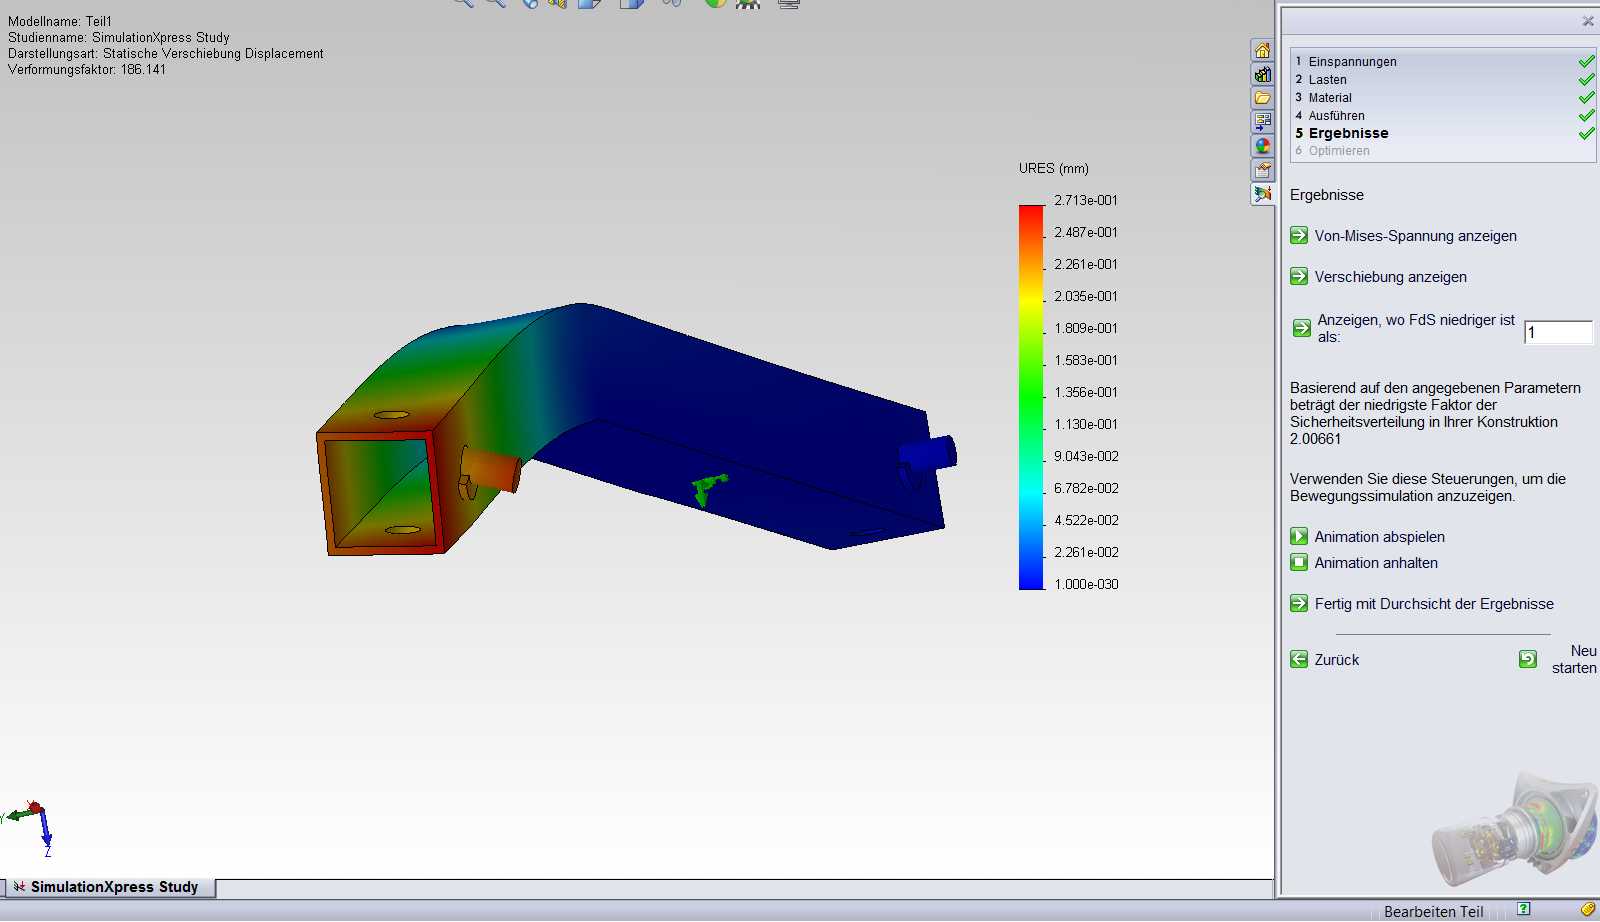The height and width of the screenshot is (922, 1600).
Task: Open the Design Library bar-chart tab
Action: pyautogui.click(x=1262, y=75)
